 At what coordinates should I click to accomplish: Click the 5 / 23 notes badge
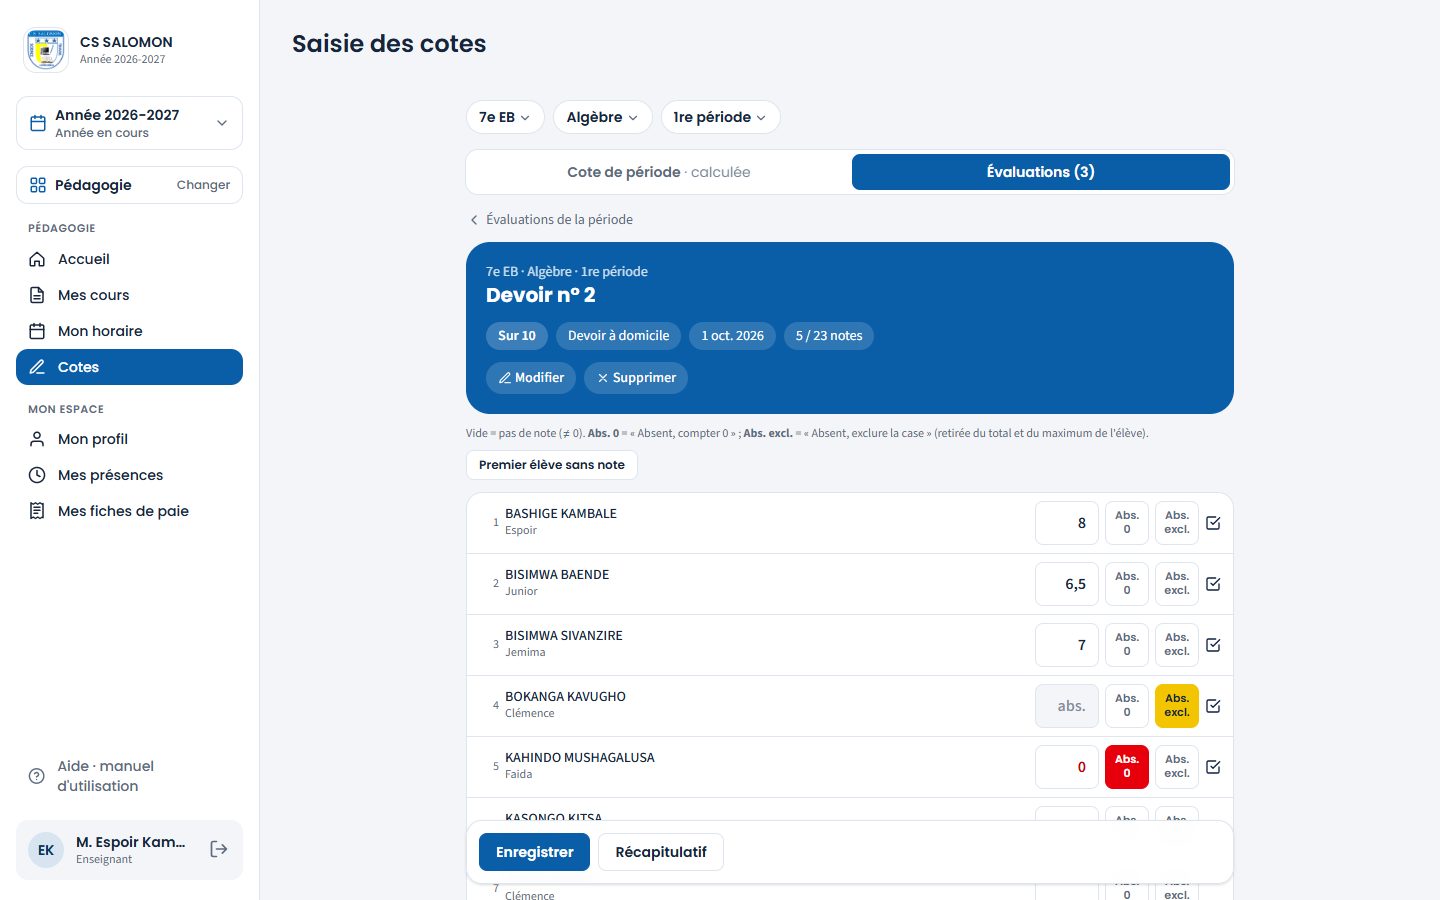829,336
